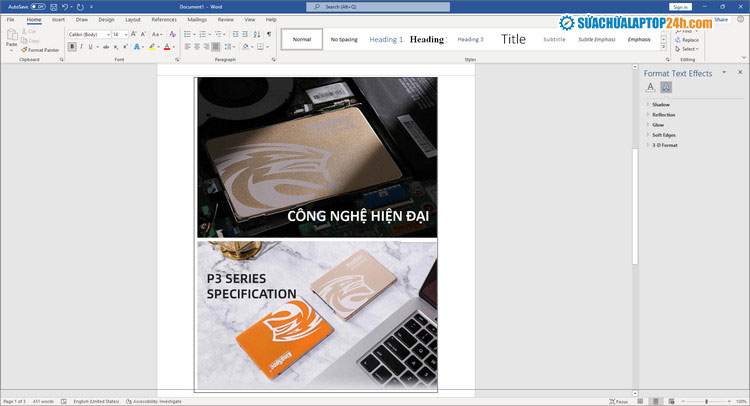Click inside the Search (Alt+Q) box

tap(378, 7)
